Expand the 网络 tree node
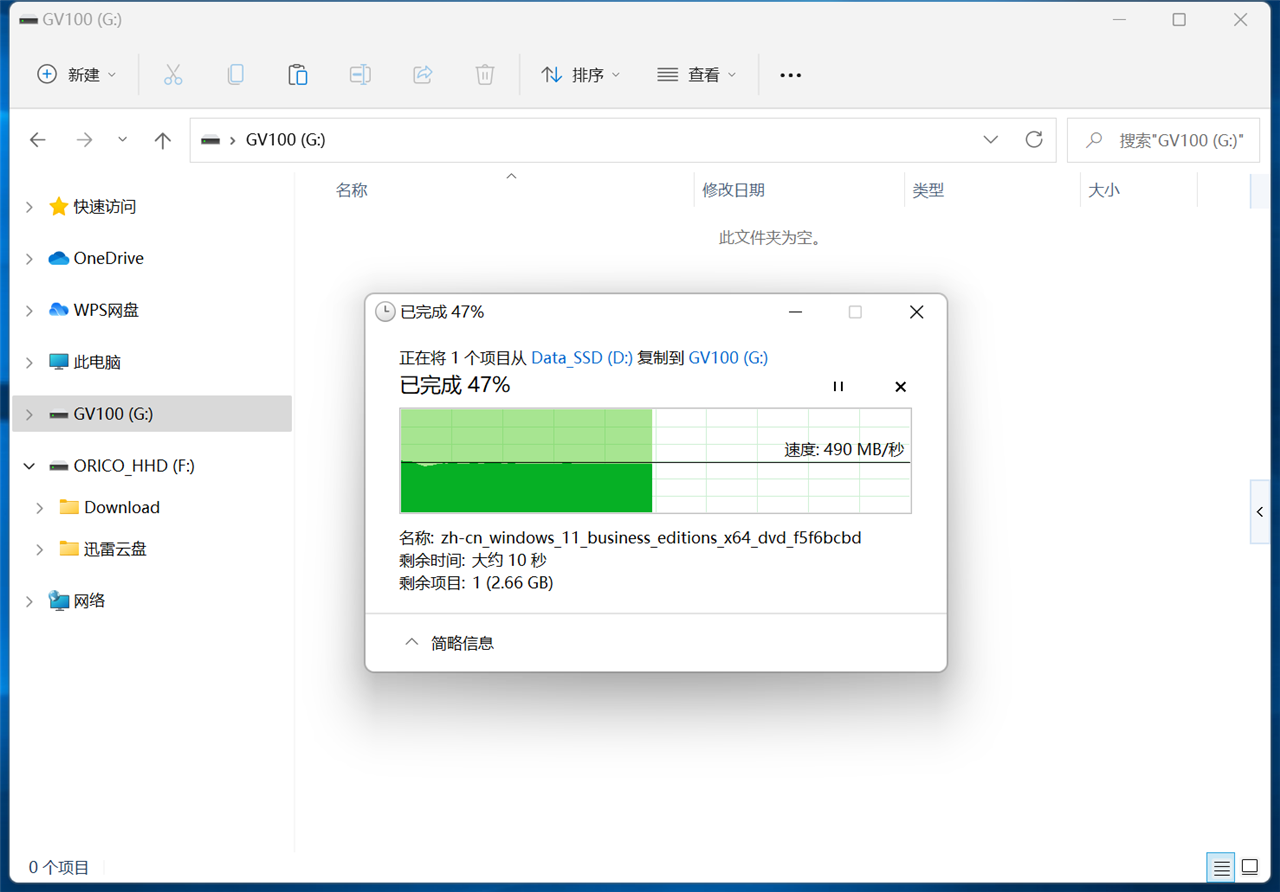 click(x=29, y=601)
